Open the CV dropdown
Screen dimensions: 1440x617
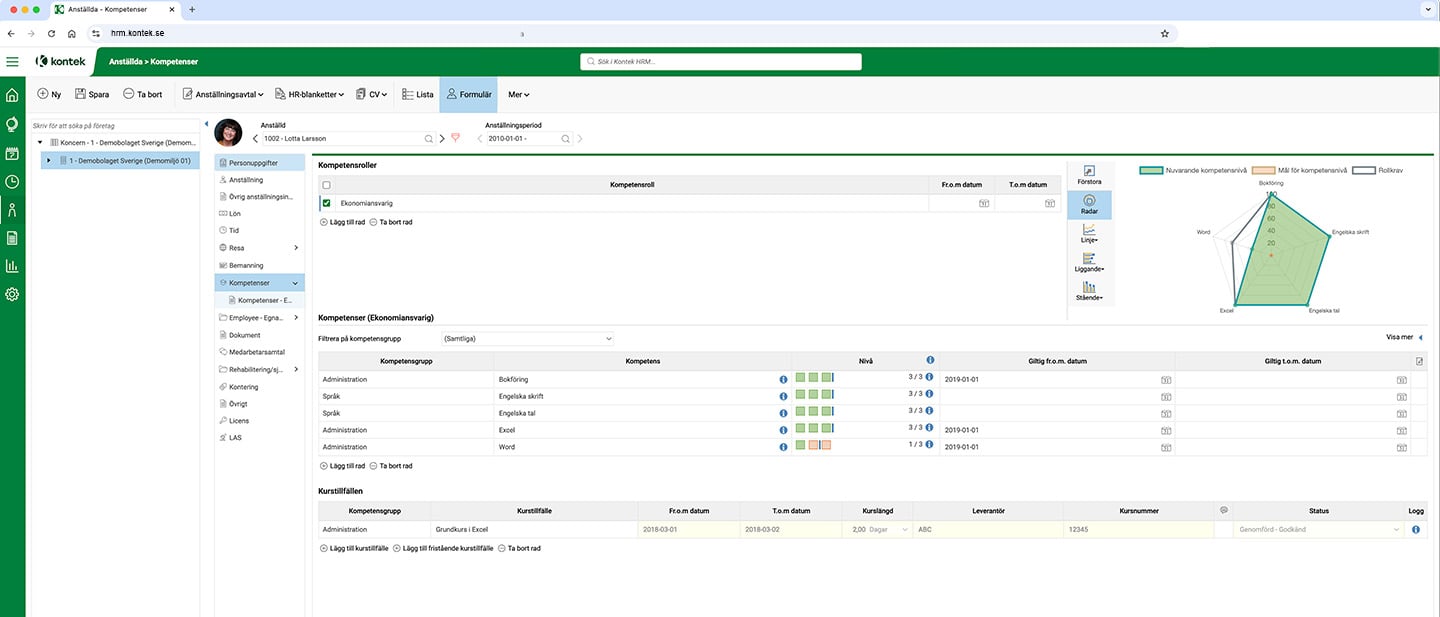371,94
